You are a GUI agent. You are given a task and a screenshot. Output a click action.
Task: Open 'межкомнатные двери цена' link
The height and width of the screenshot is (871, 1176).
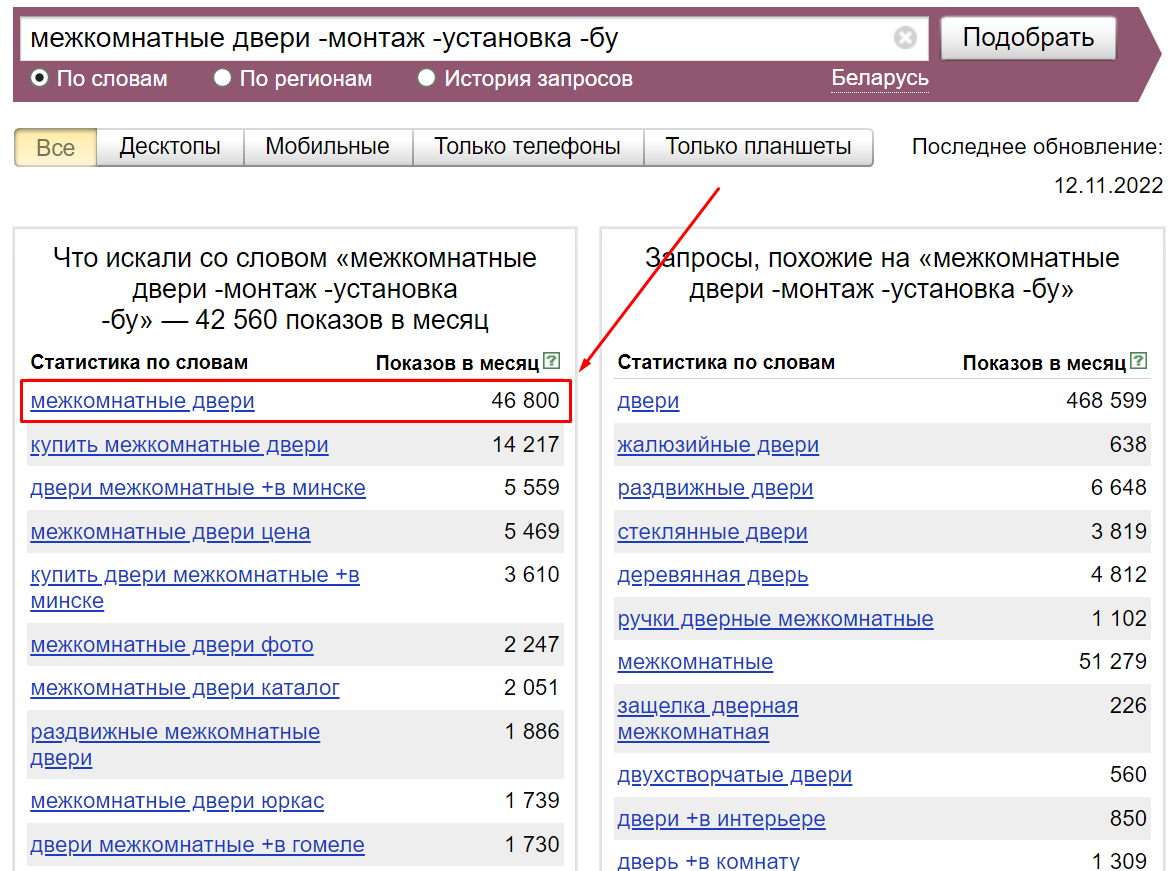(170, 532)
